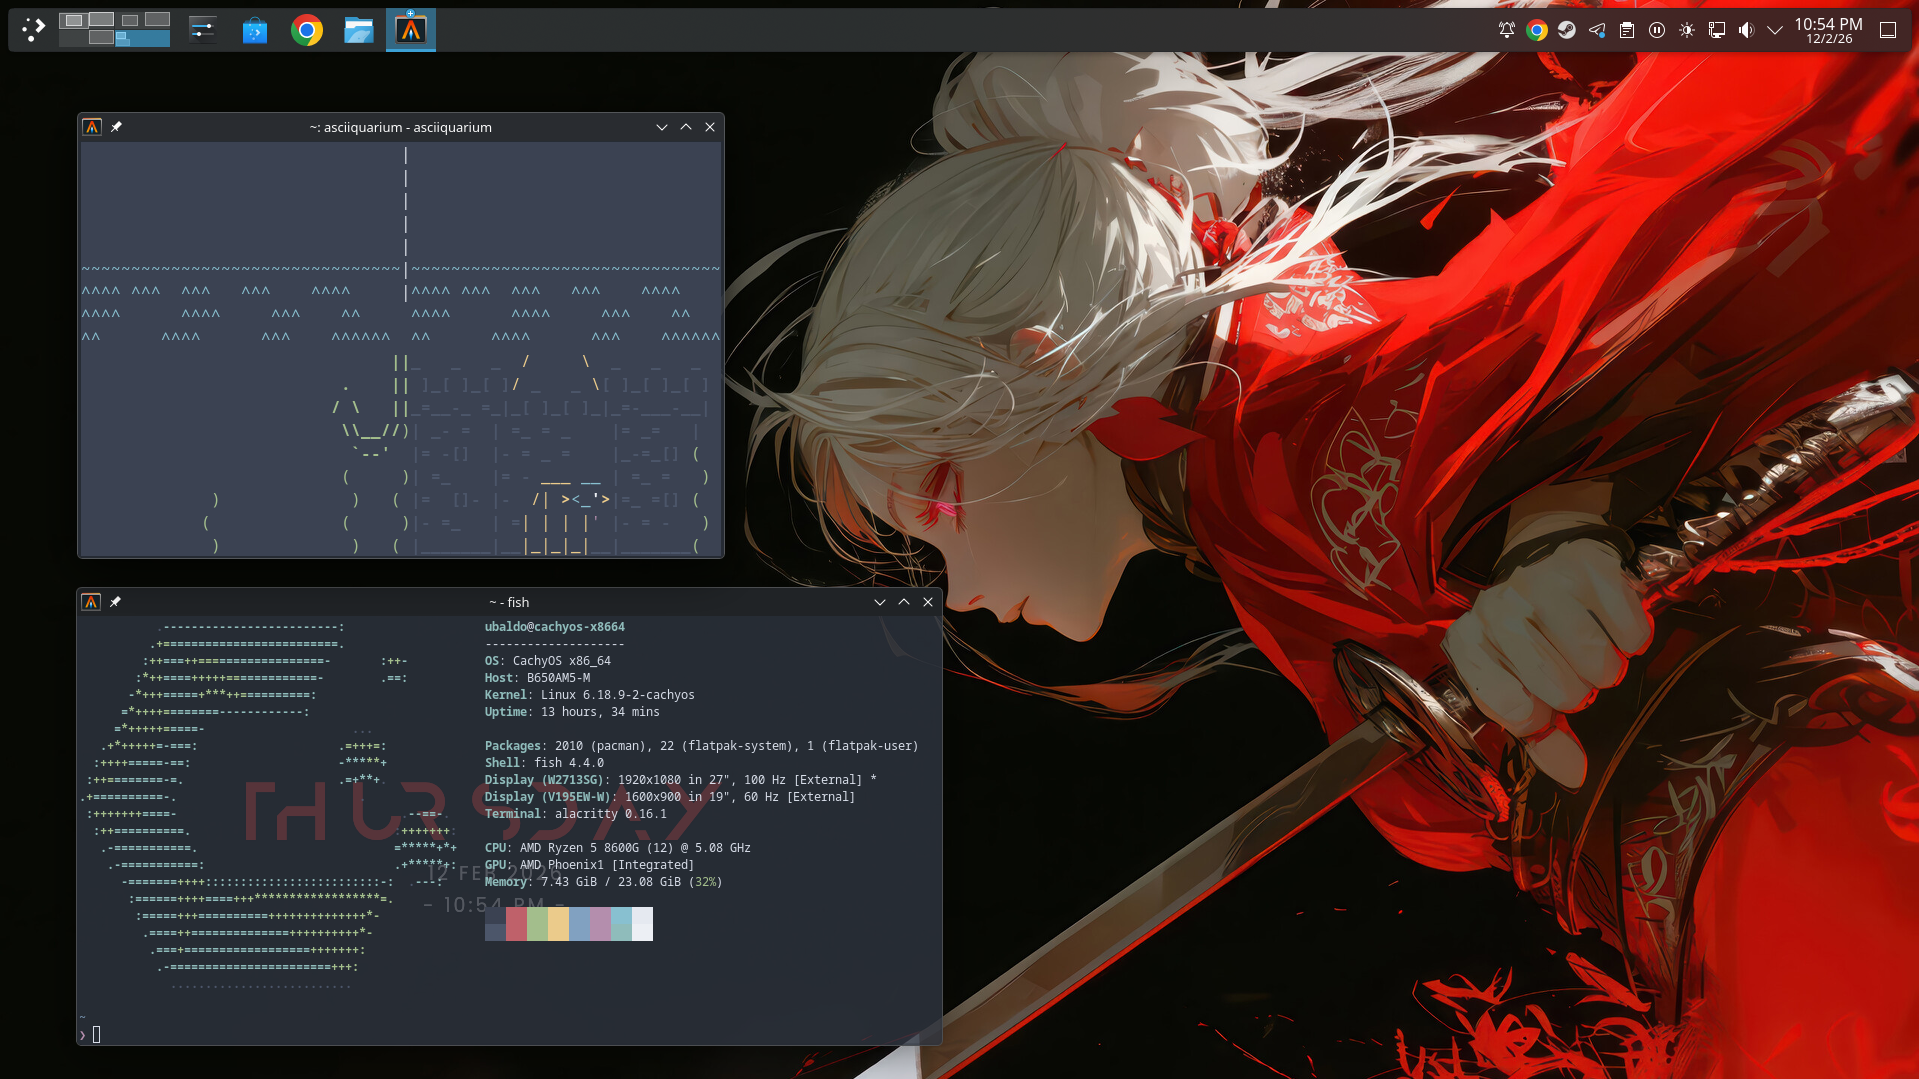Open Google Chrome from the panel
This screenshot has height=1079, width=1919.
click(307, 31)
